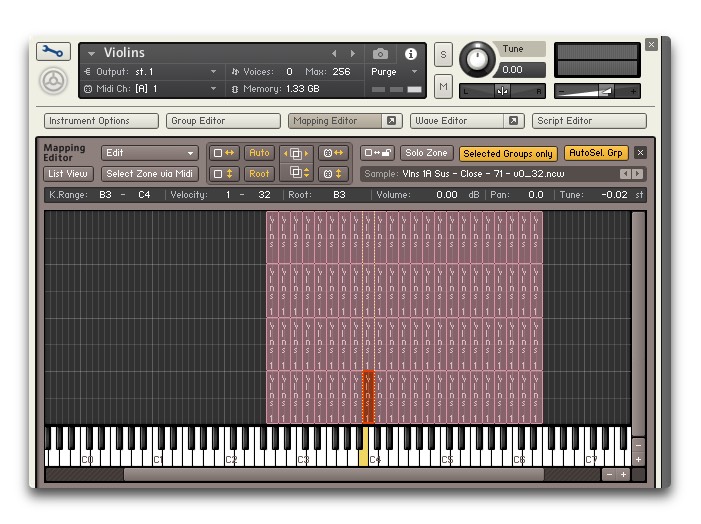The height and width of the screenshot is (524, 701).
Task: Click Velocity high value 32
Action: coord(264,195)
